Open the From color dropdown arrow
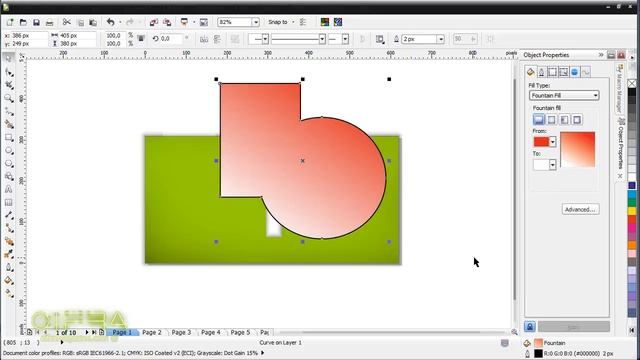The height and width of the screenshot is (360, 640). click(553, 142)
